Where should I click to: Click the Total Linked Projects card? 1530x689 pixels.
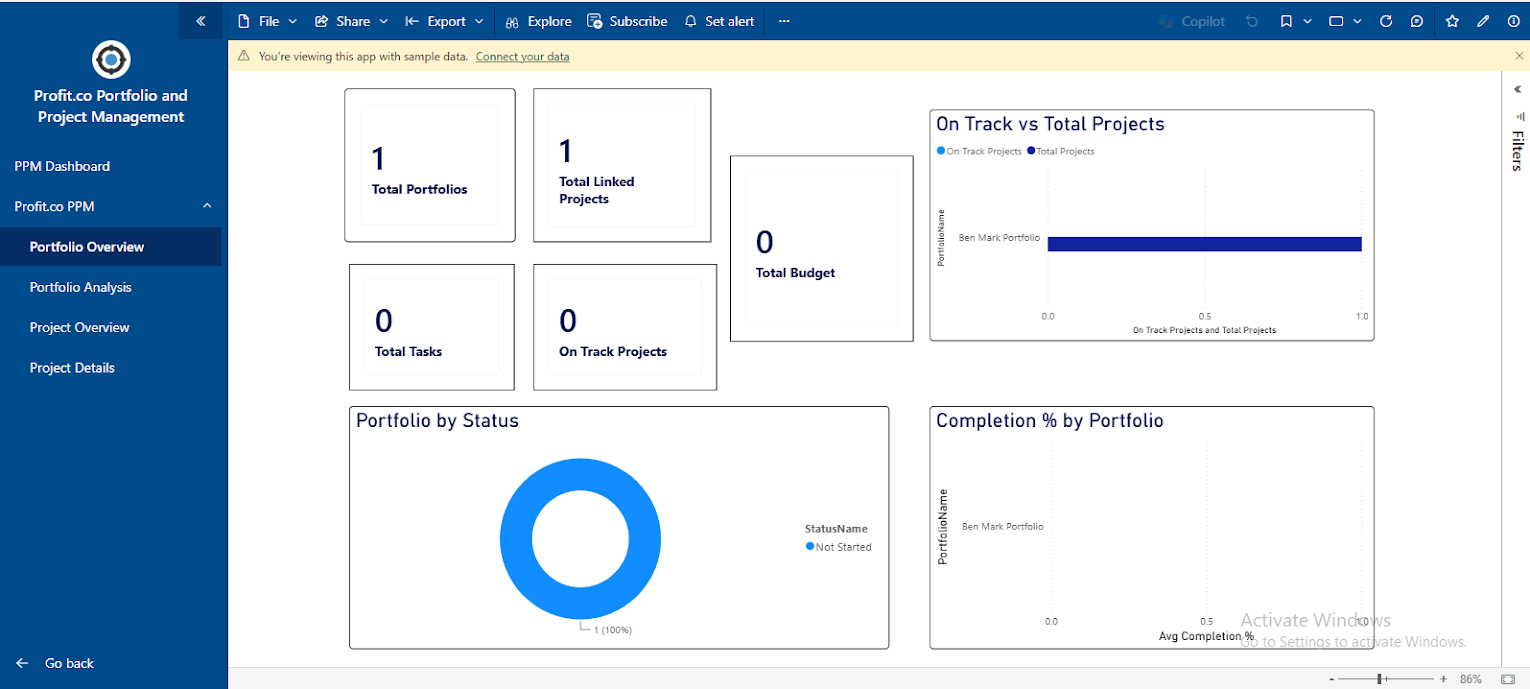pos(622,165)
